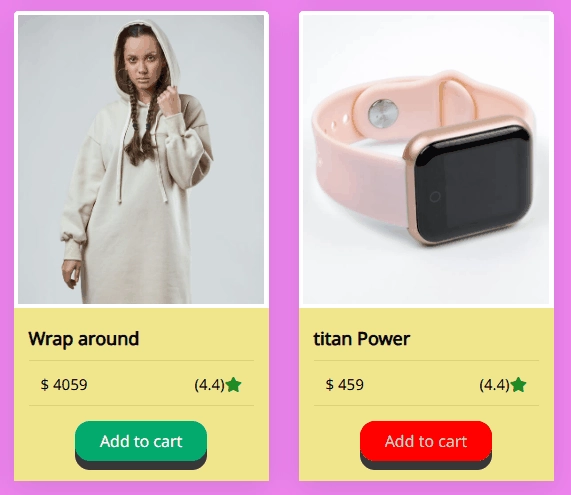This screenshot has height=495, width=571.
Task: Open the hoodie dress product image
Action: tap(141, 159)
